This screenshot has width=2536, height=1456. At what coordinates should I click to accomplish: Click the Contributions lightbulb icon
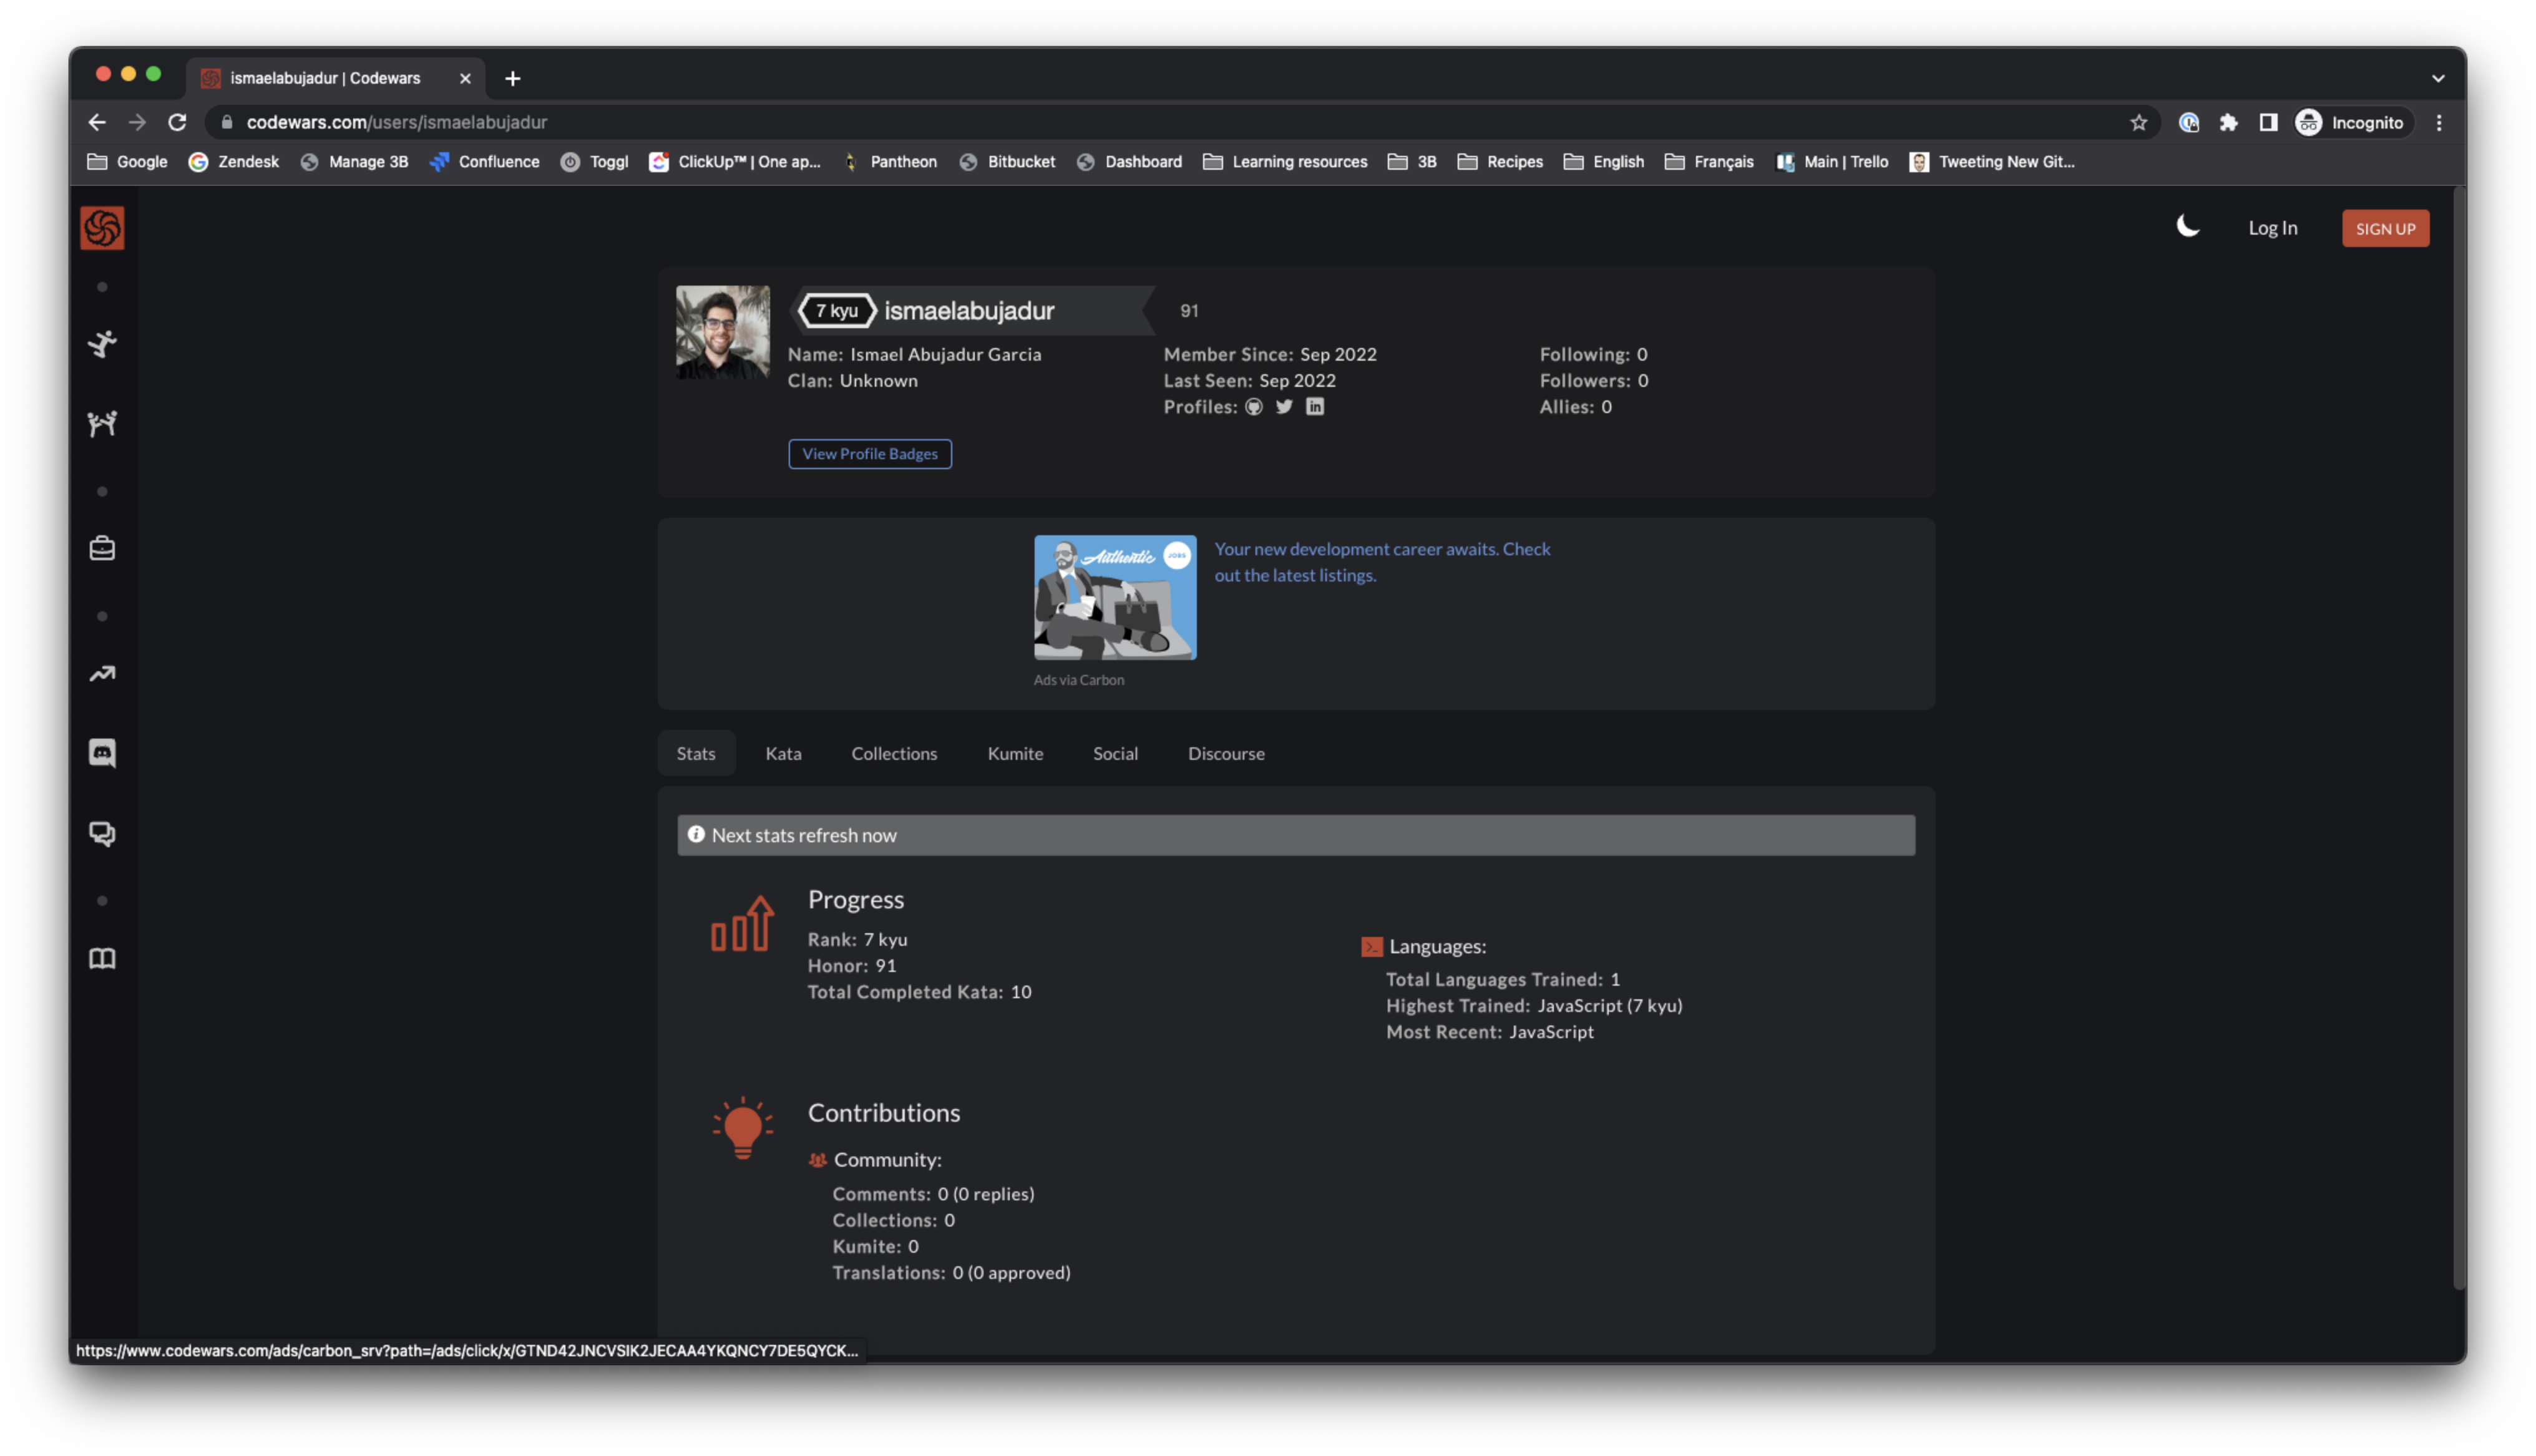742,1128
